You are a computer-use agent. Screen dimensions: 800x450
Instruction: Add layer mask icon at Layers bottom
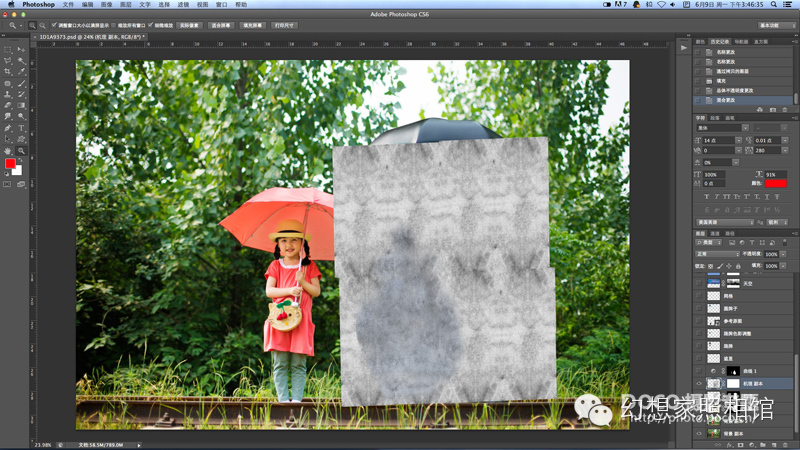(740, 445)
